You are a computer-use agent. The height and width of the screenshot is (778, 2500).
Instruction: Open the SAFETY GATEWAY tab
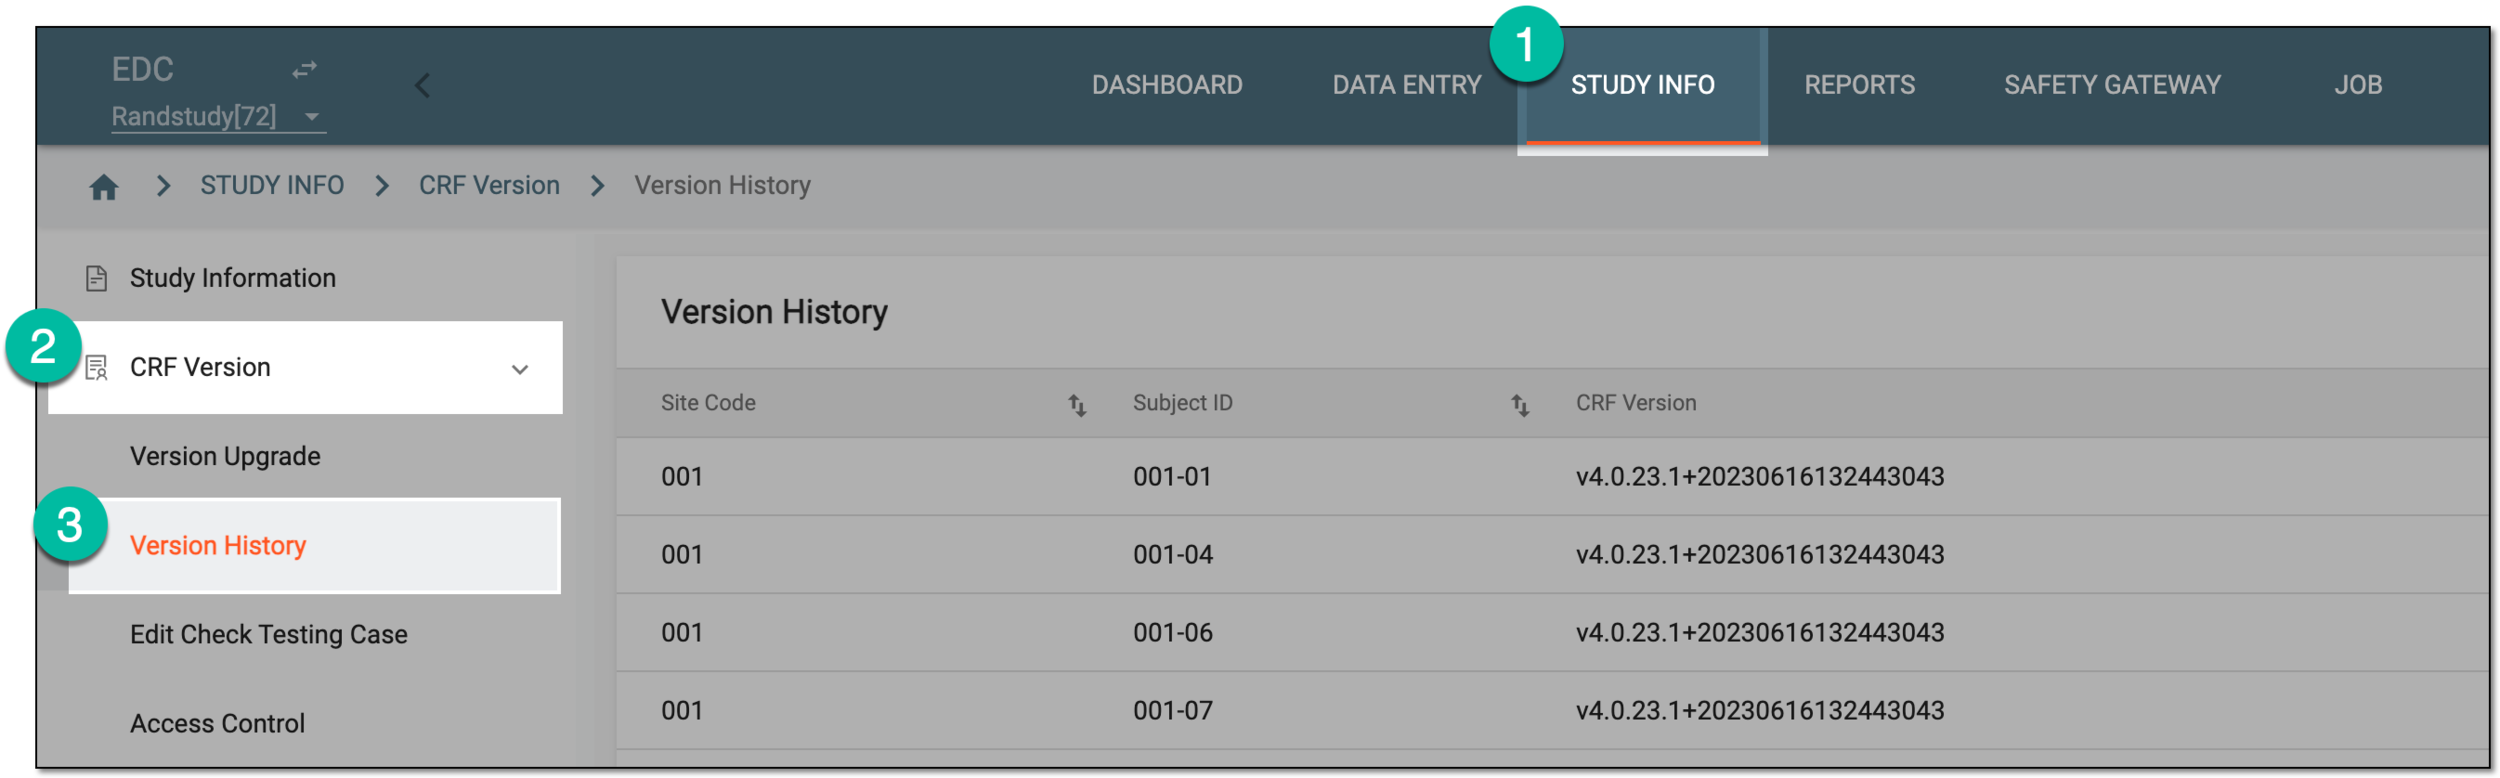[x=2112, y=85]
